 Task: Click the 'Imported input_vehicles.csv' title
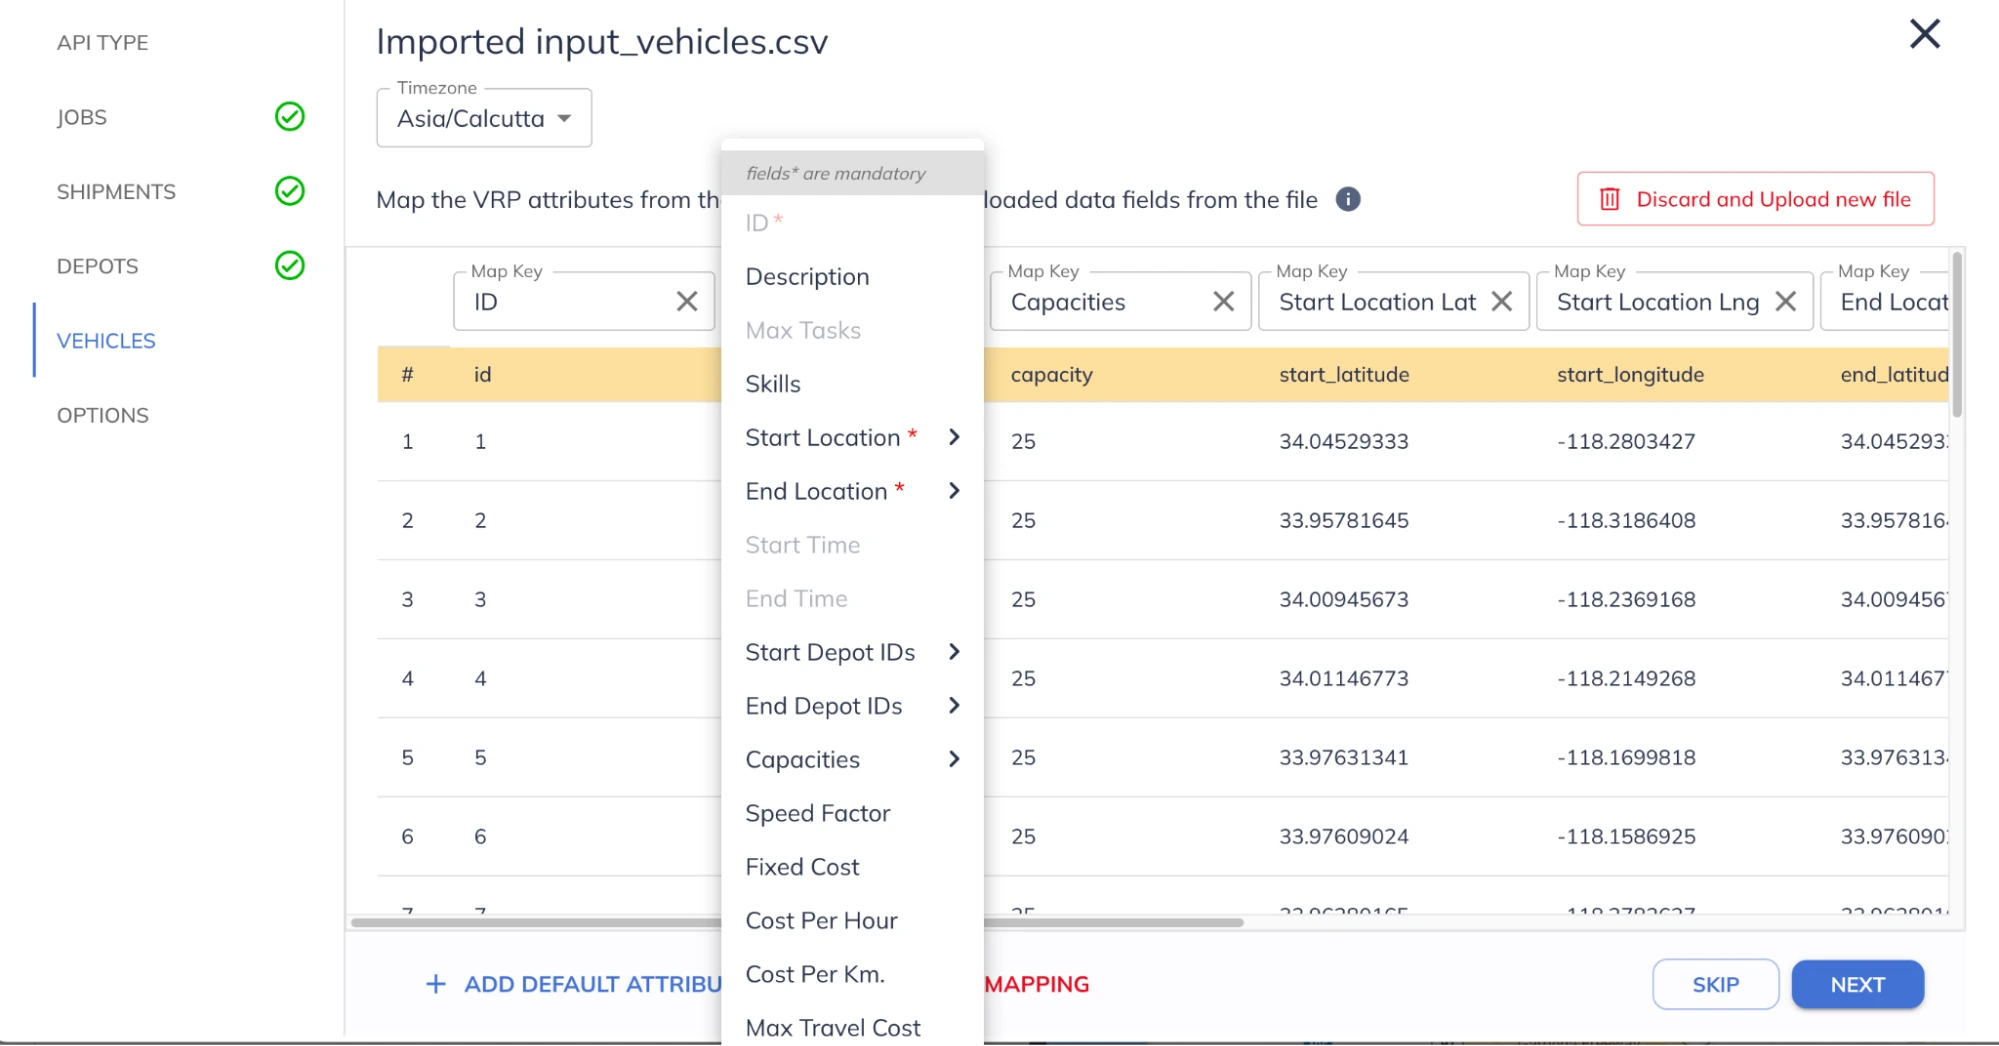pos(602,42)
